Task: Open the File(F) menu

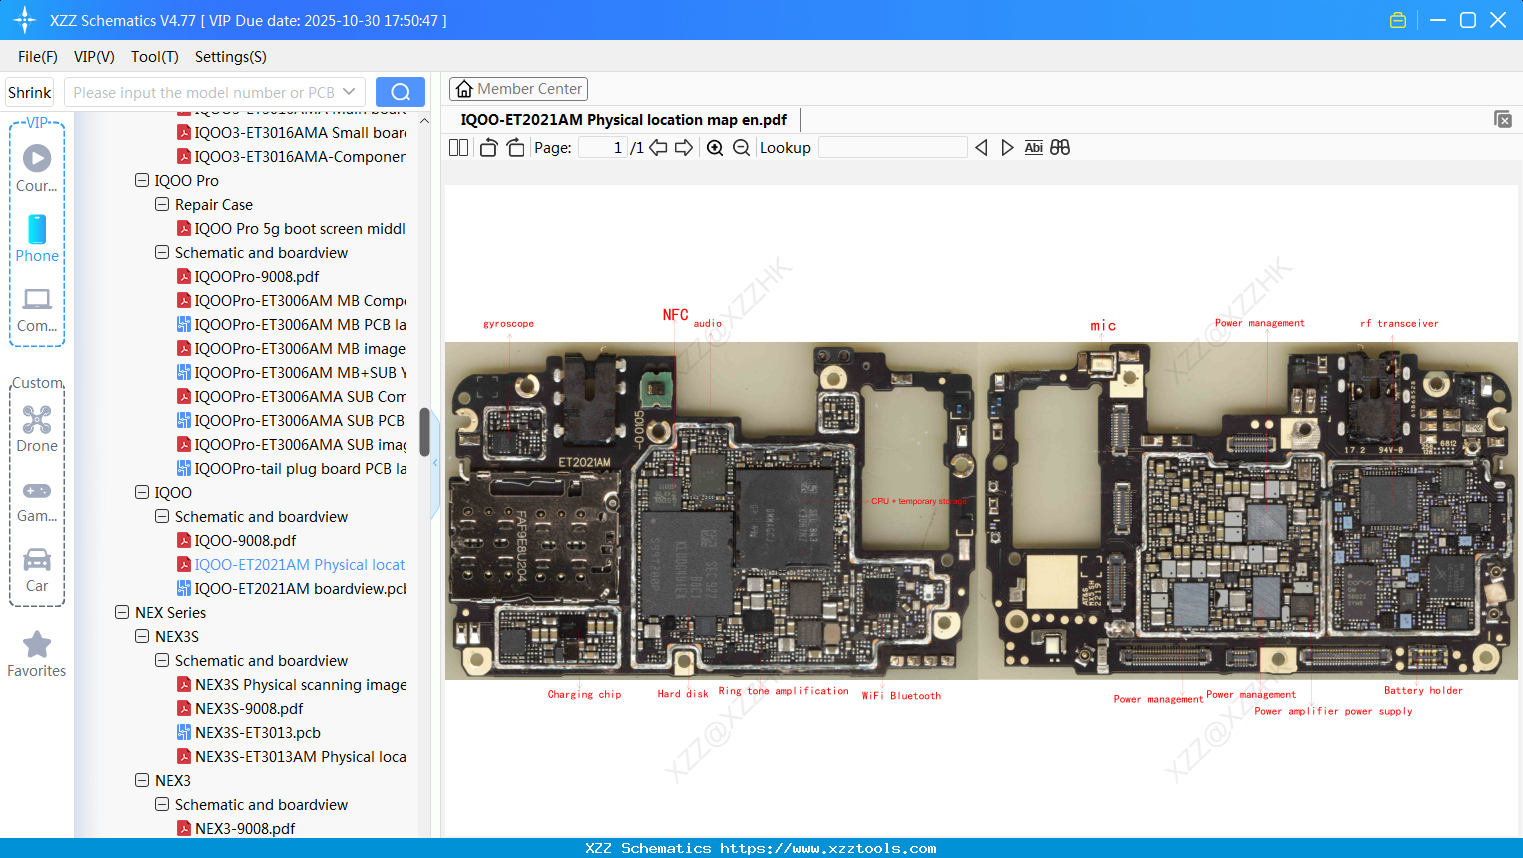Action: pos(38,57)
